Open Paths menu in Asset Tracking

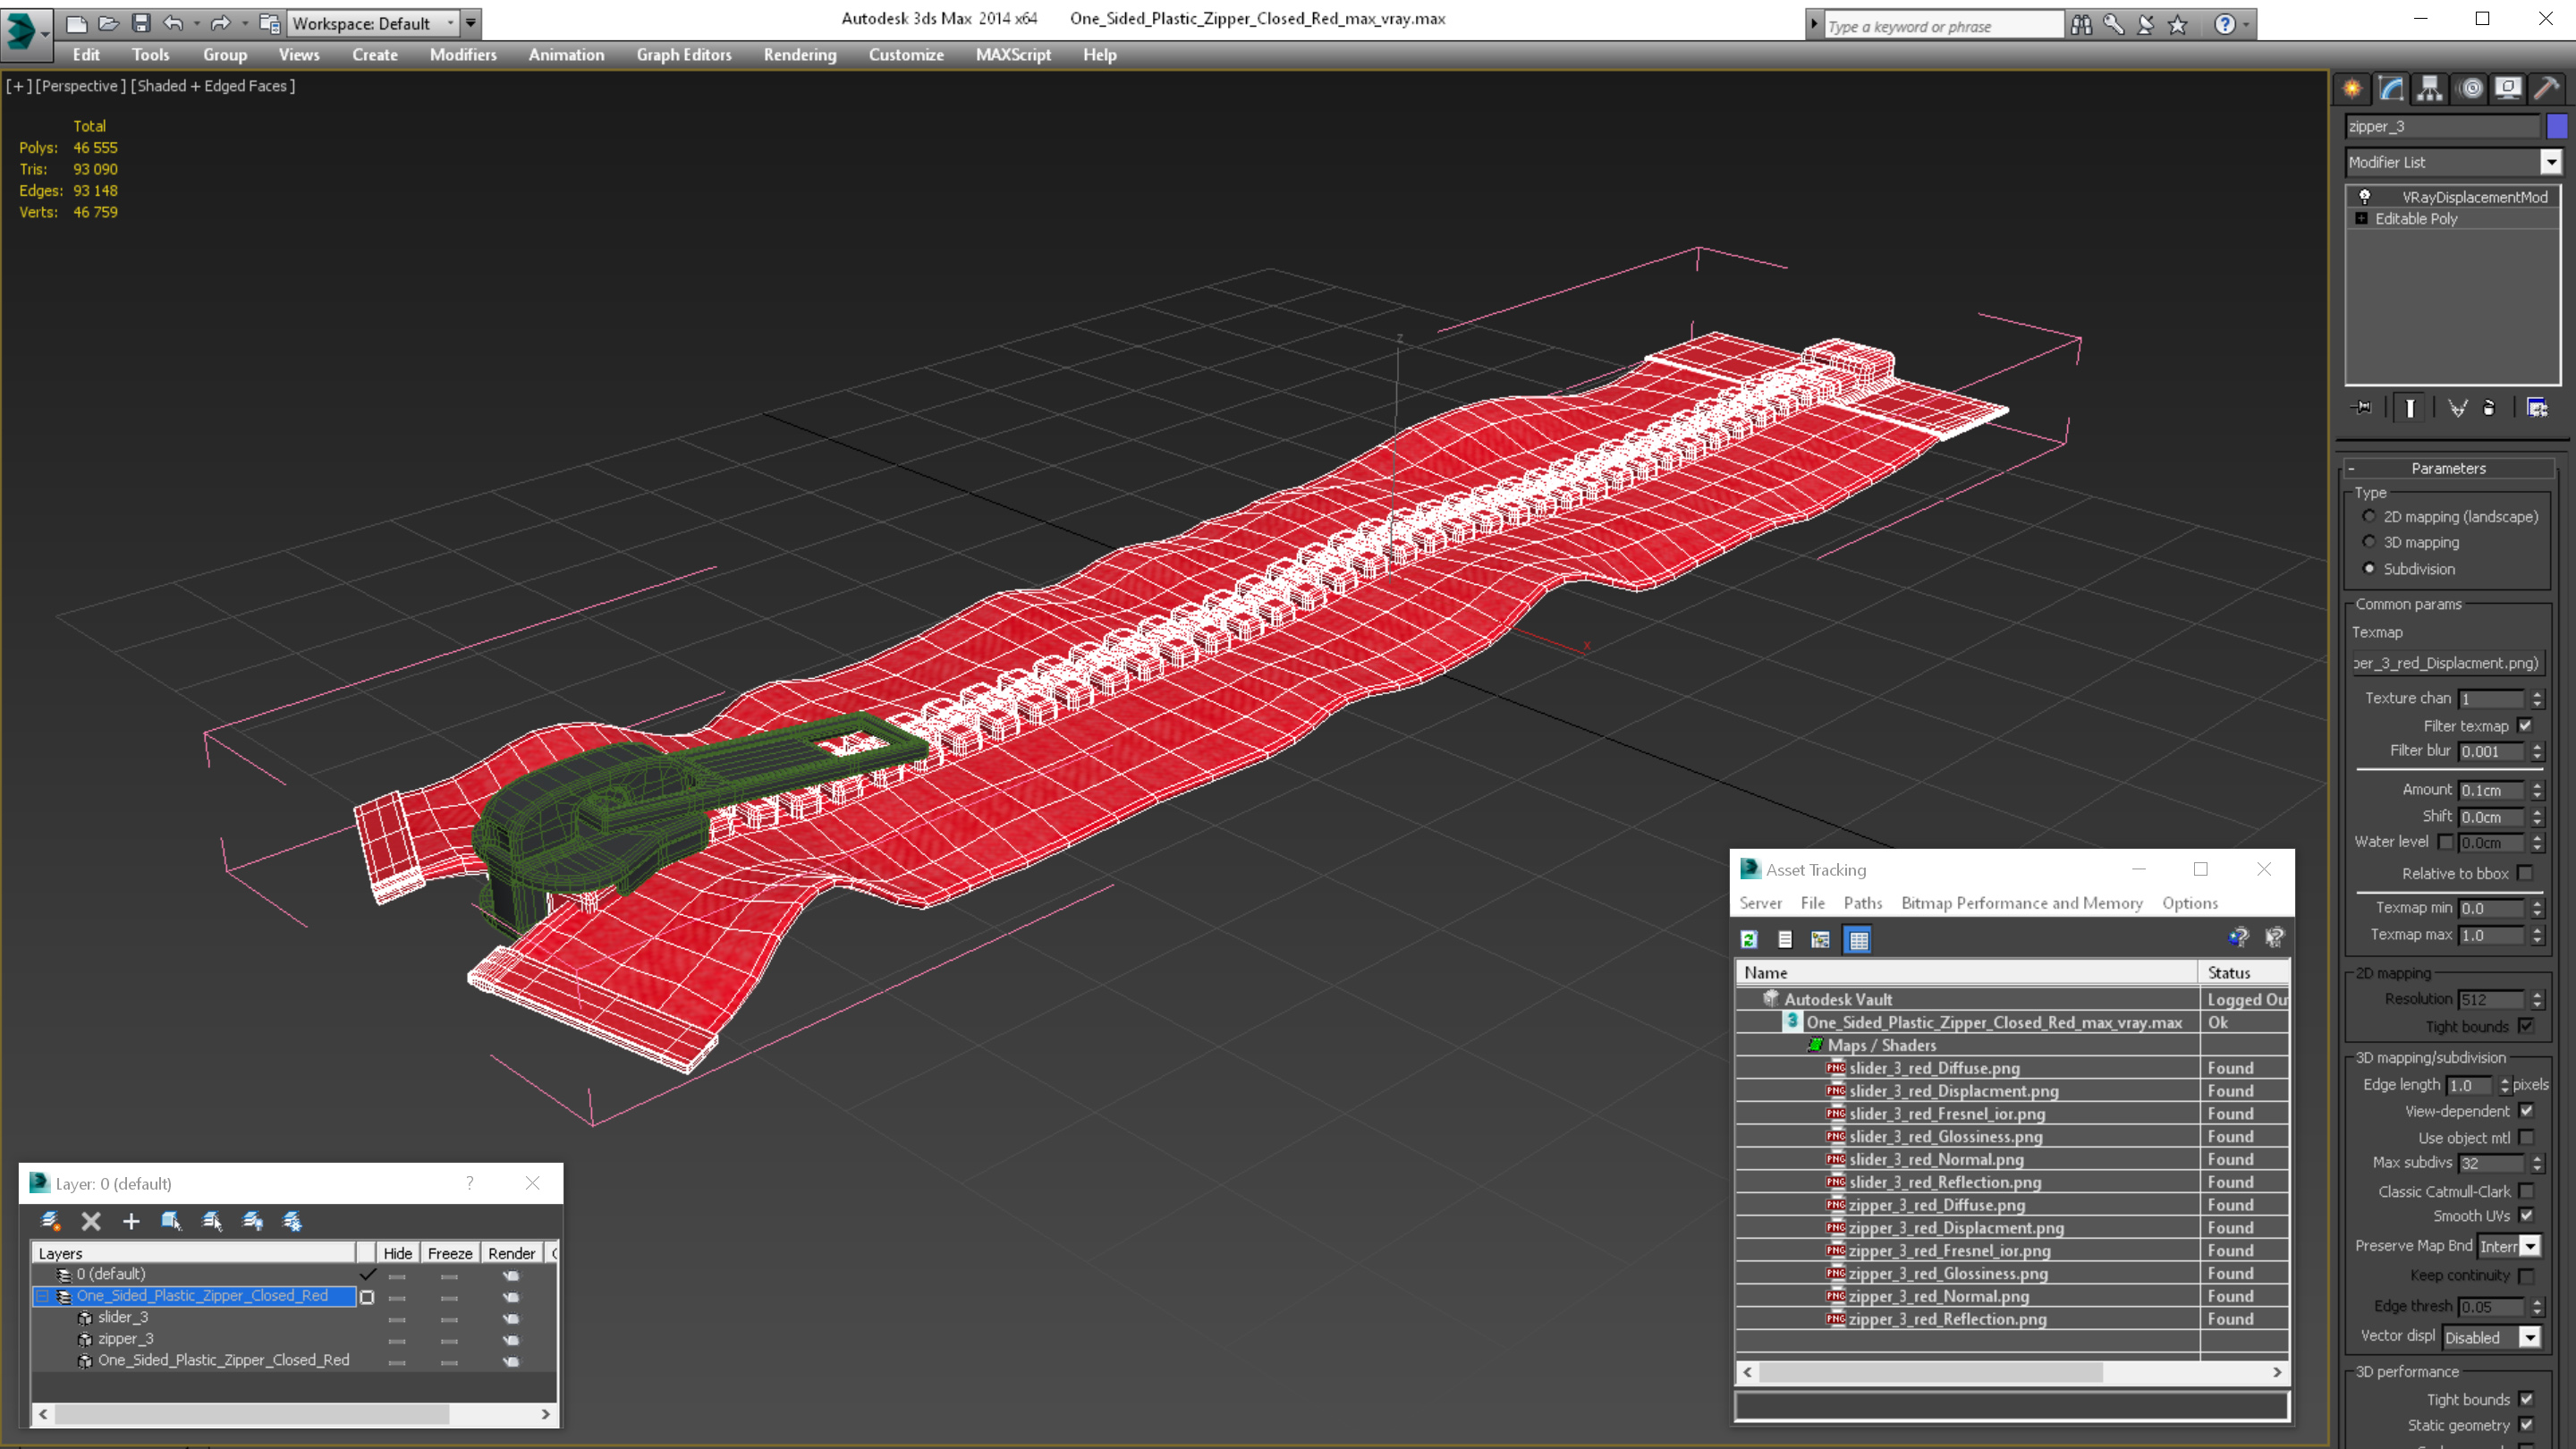tap(1862, 903)
